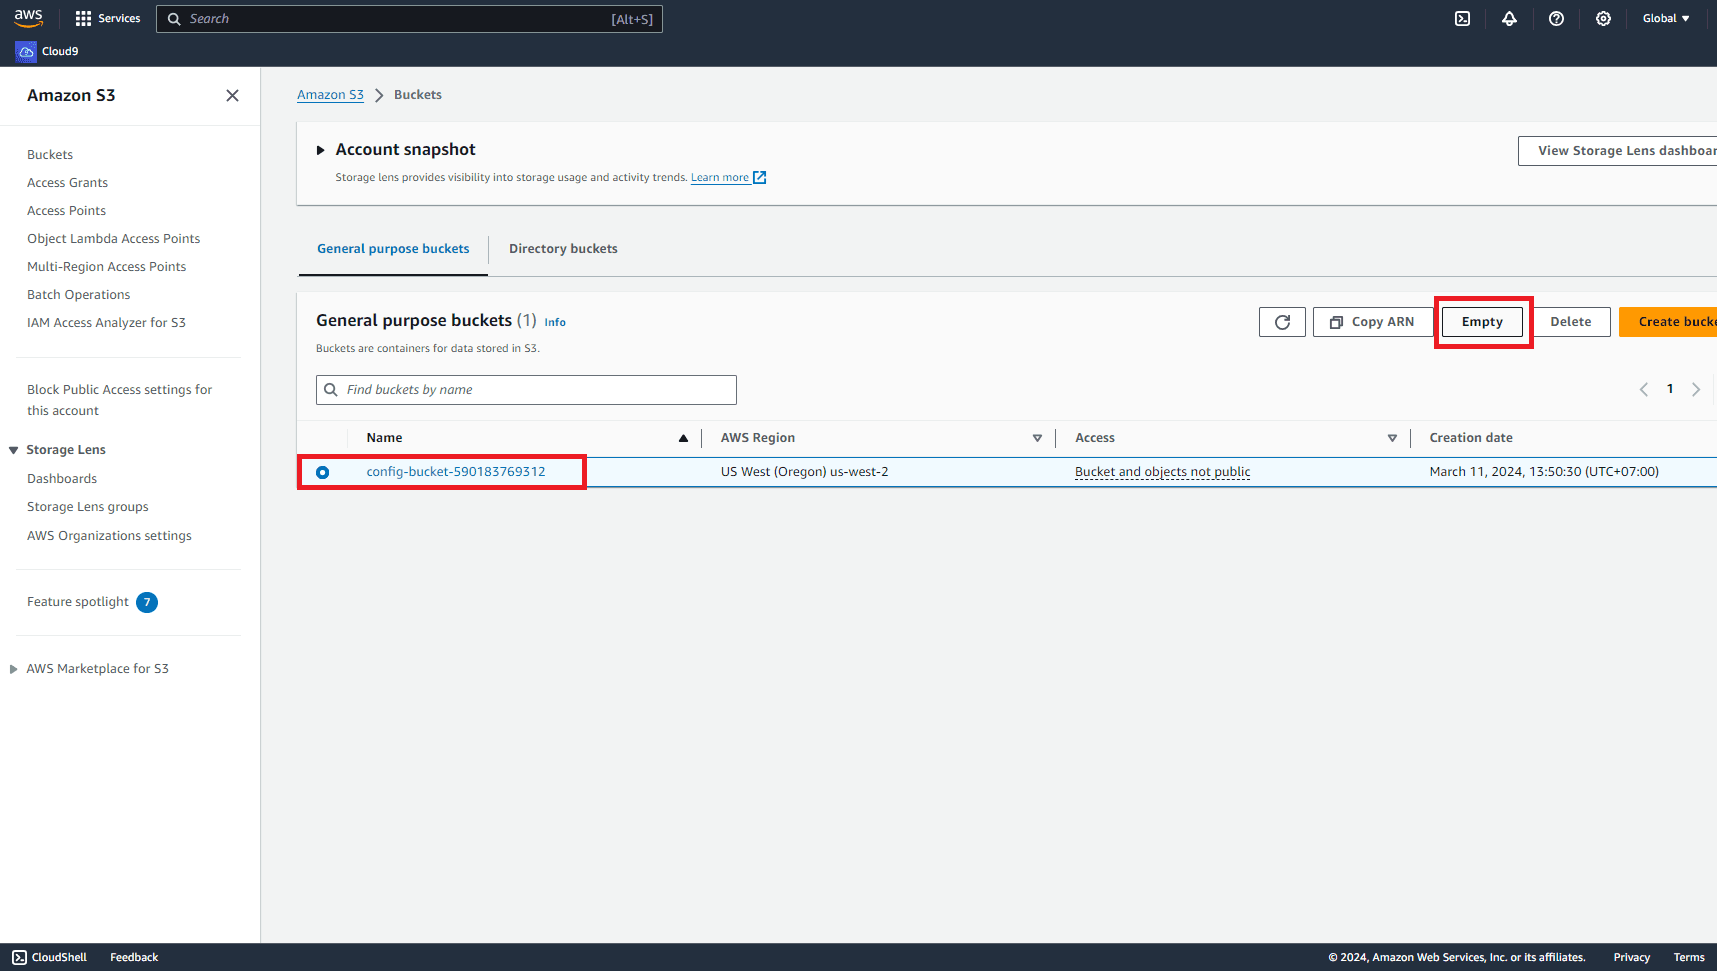
Task: Select the config-bucket-590183769312 radio button
Action: click(x=322, y=472)
